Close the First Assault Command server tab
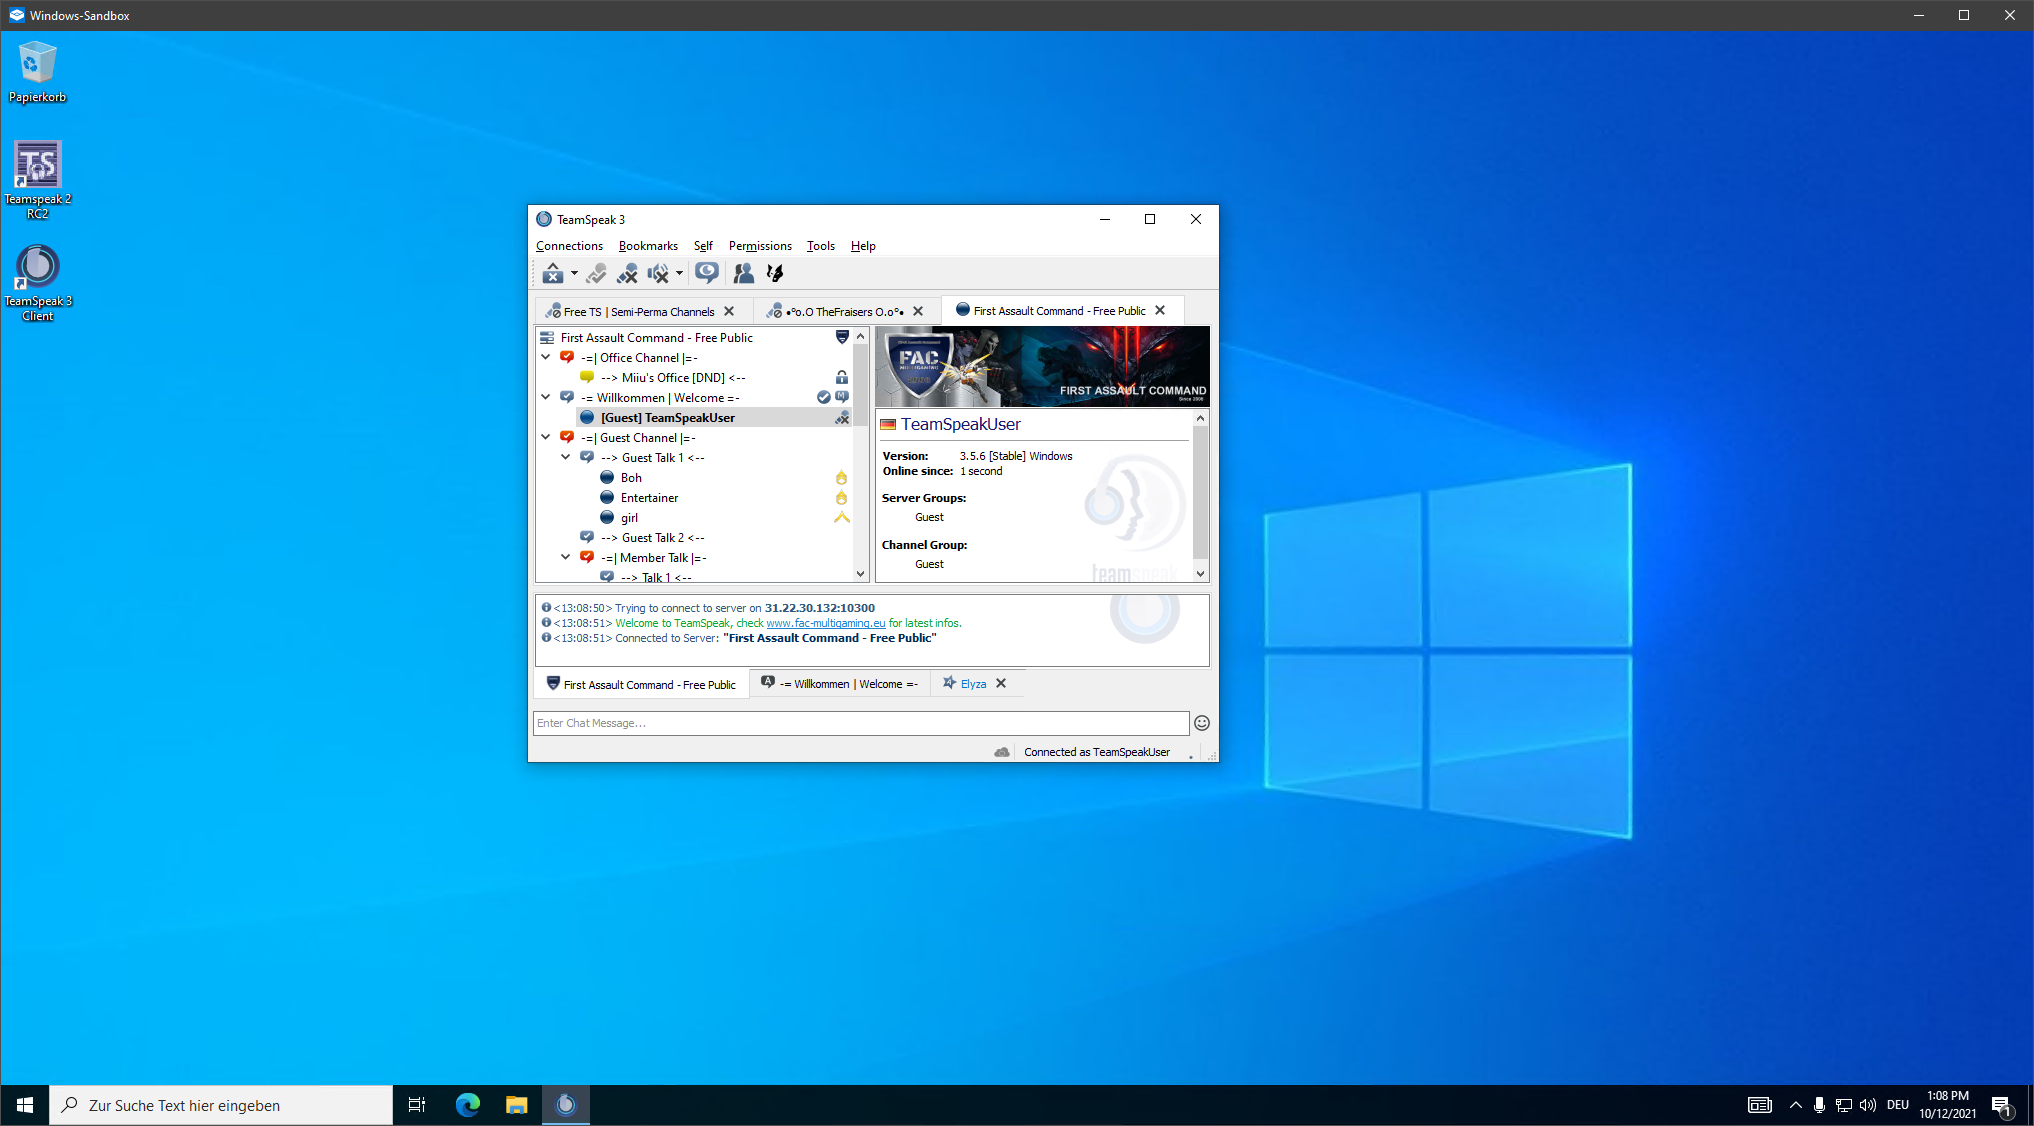This screenshot has width=2034, height=1126. click(1160, 310)
